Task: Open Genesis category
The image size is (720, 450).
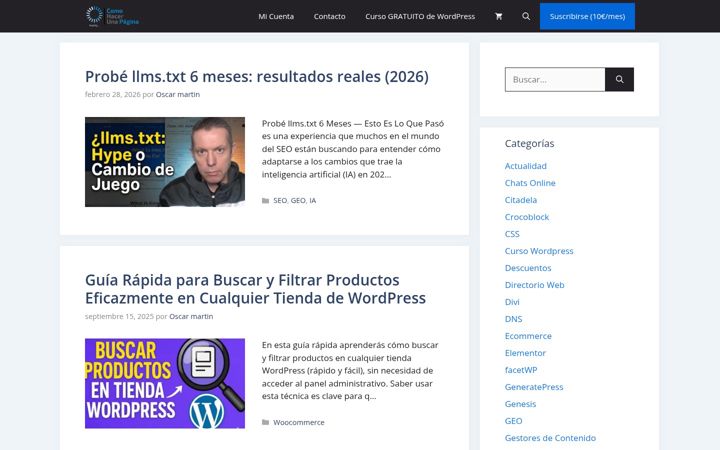Action: click(x=520, y=404)
